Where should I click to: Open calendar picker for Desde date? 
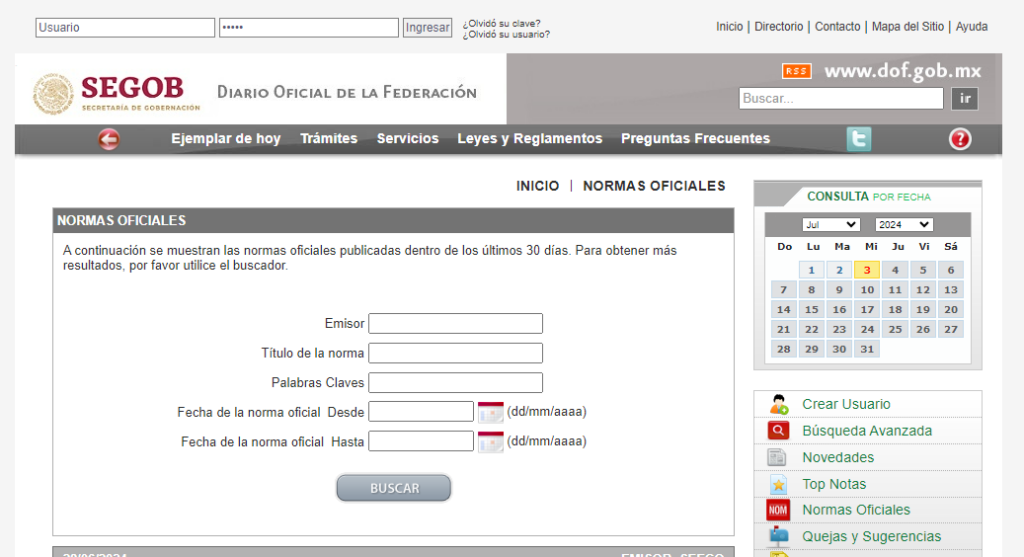(490, 412)
